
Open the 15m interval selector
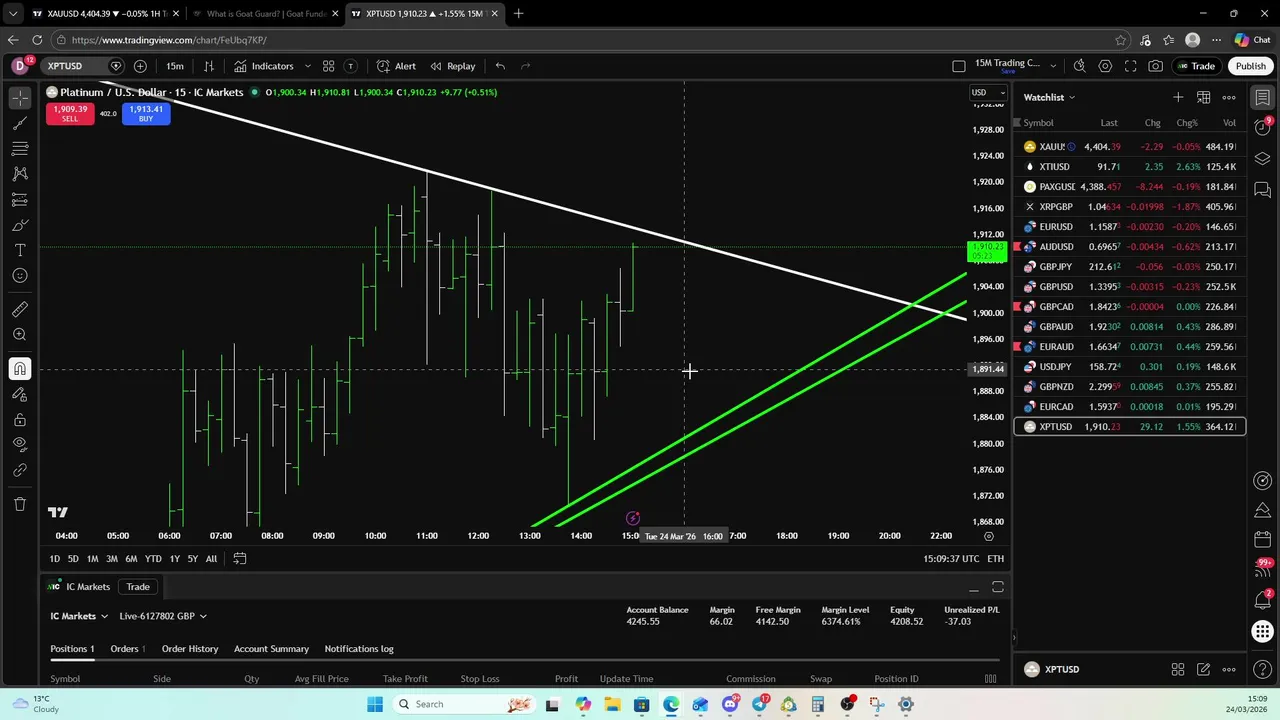click(x=175, y=66)
